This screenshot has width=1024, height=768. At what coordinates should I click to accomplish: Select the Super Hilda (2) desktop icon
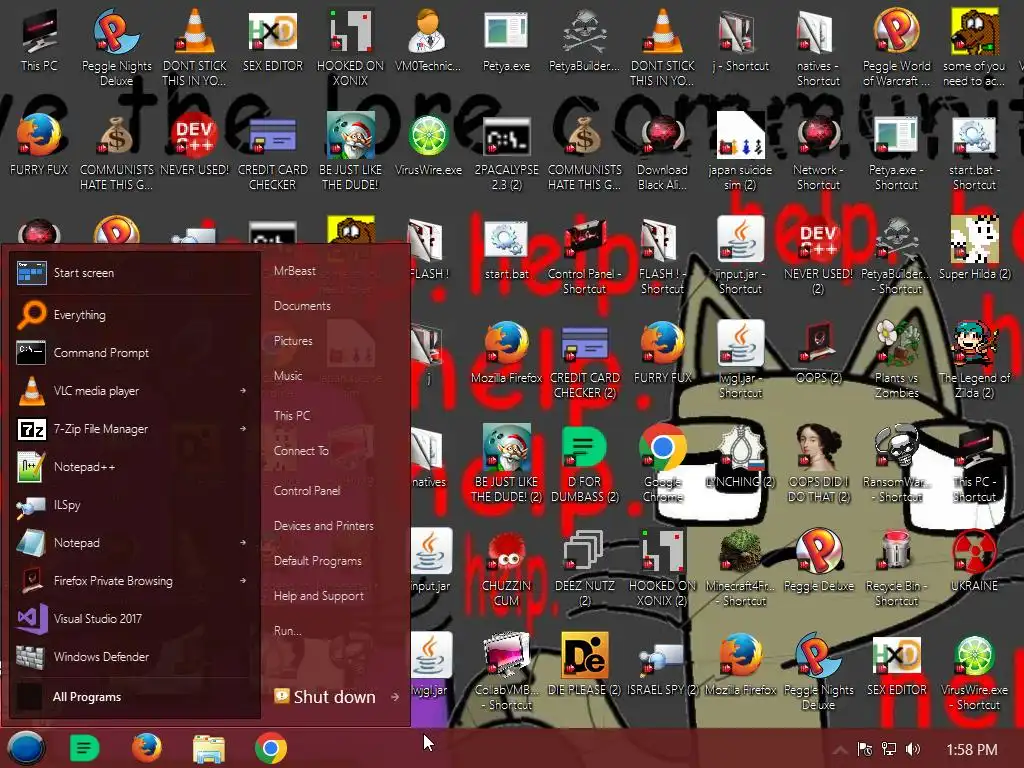(x=974, y=248)
